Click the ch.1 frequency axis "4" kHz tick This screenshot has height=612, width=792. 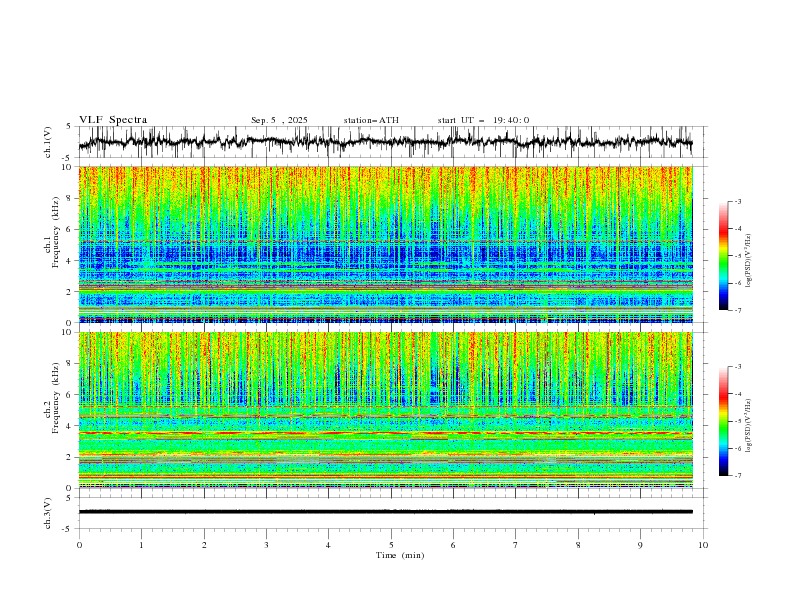(70, 261)
